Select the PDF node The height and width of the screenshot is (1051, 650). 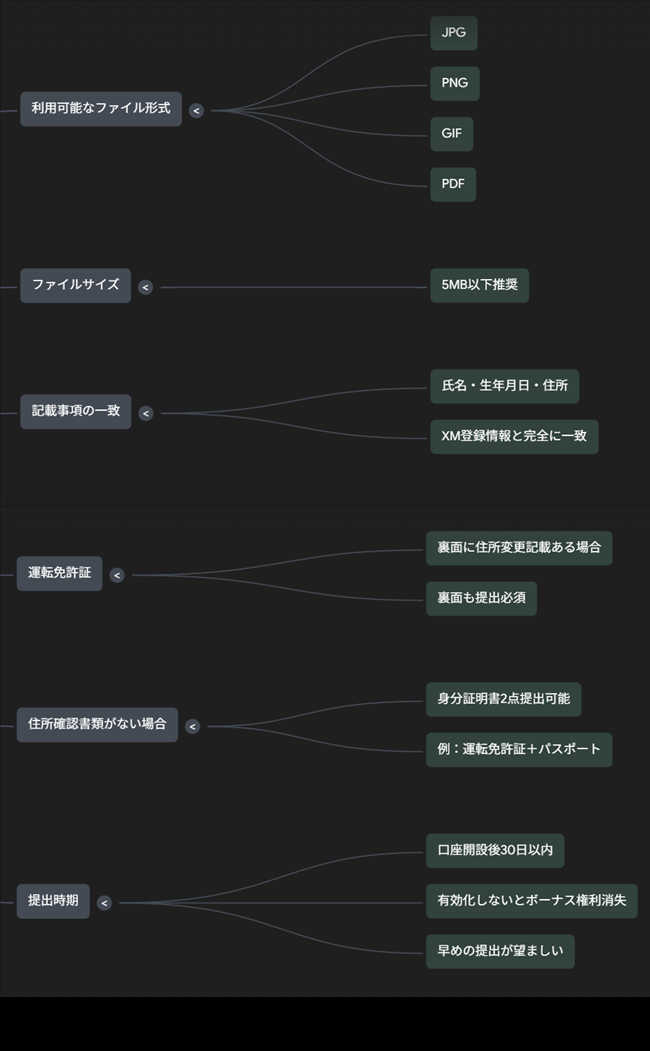point(453,185)
